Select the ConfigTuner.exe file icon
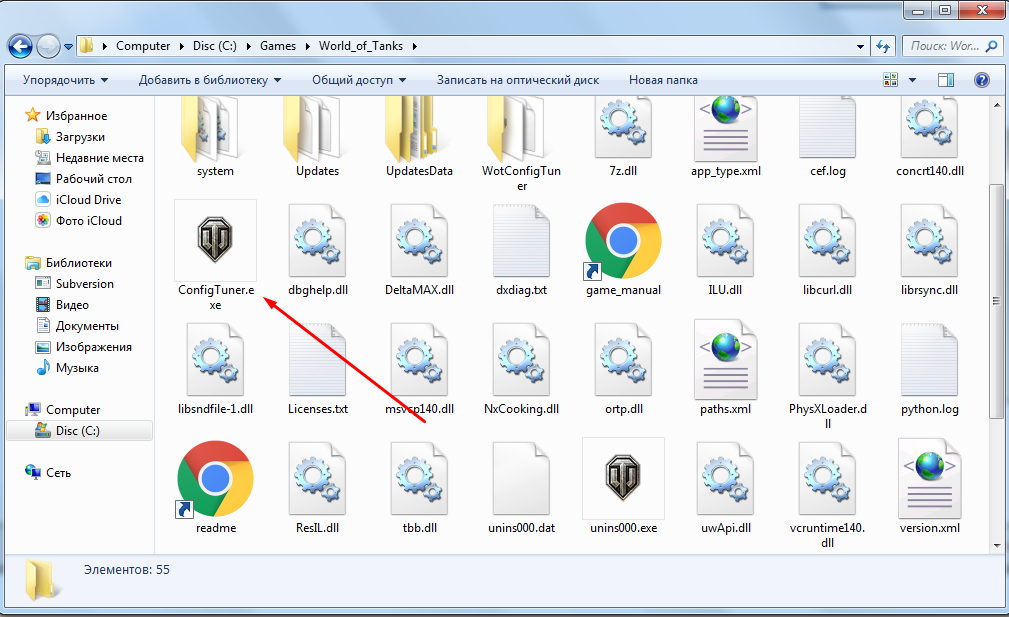 coord(215,240)
